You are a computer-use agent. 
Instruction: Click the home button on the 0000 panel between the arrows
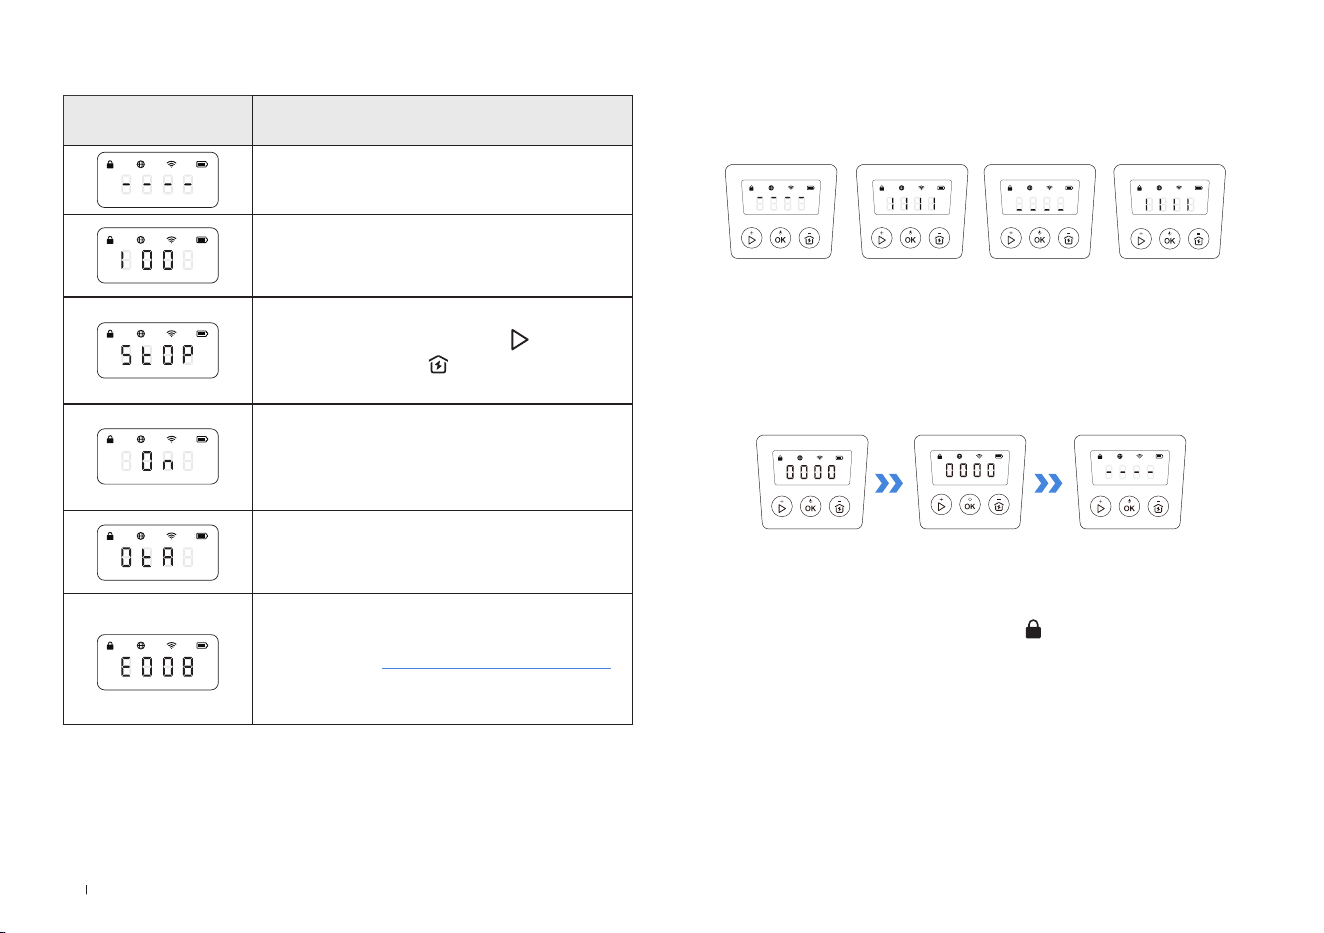[999, 506]
